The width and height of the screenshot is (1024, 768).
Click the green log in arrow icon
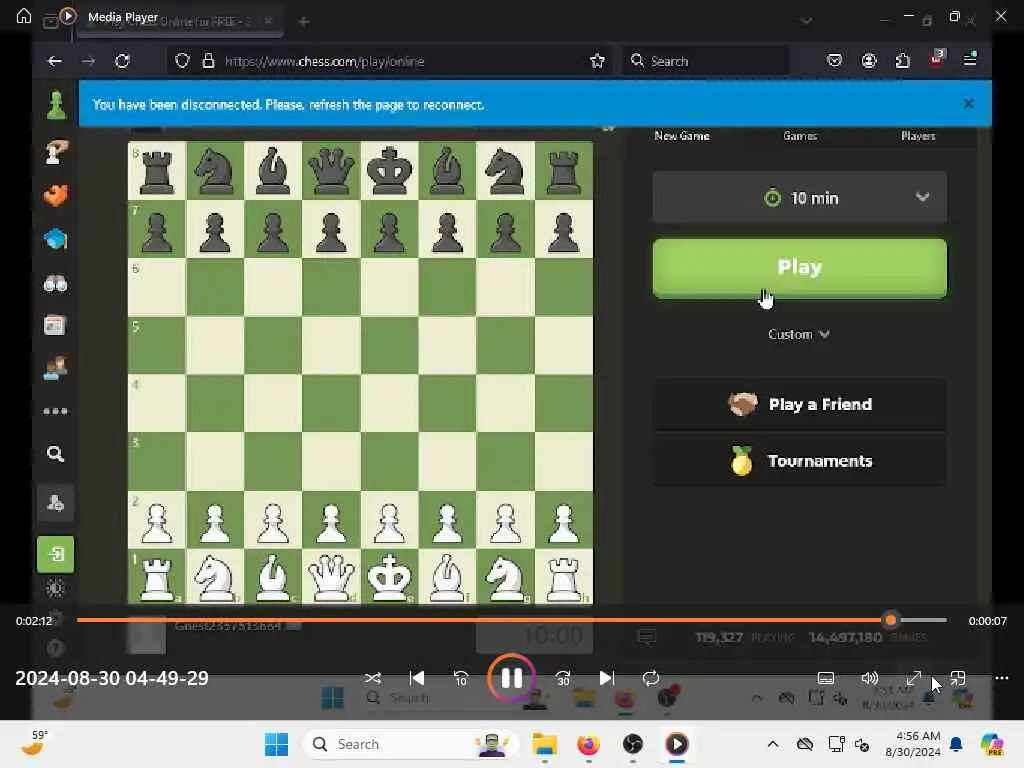(x=56, y=554)
